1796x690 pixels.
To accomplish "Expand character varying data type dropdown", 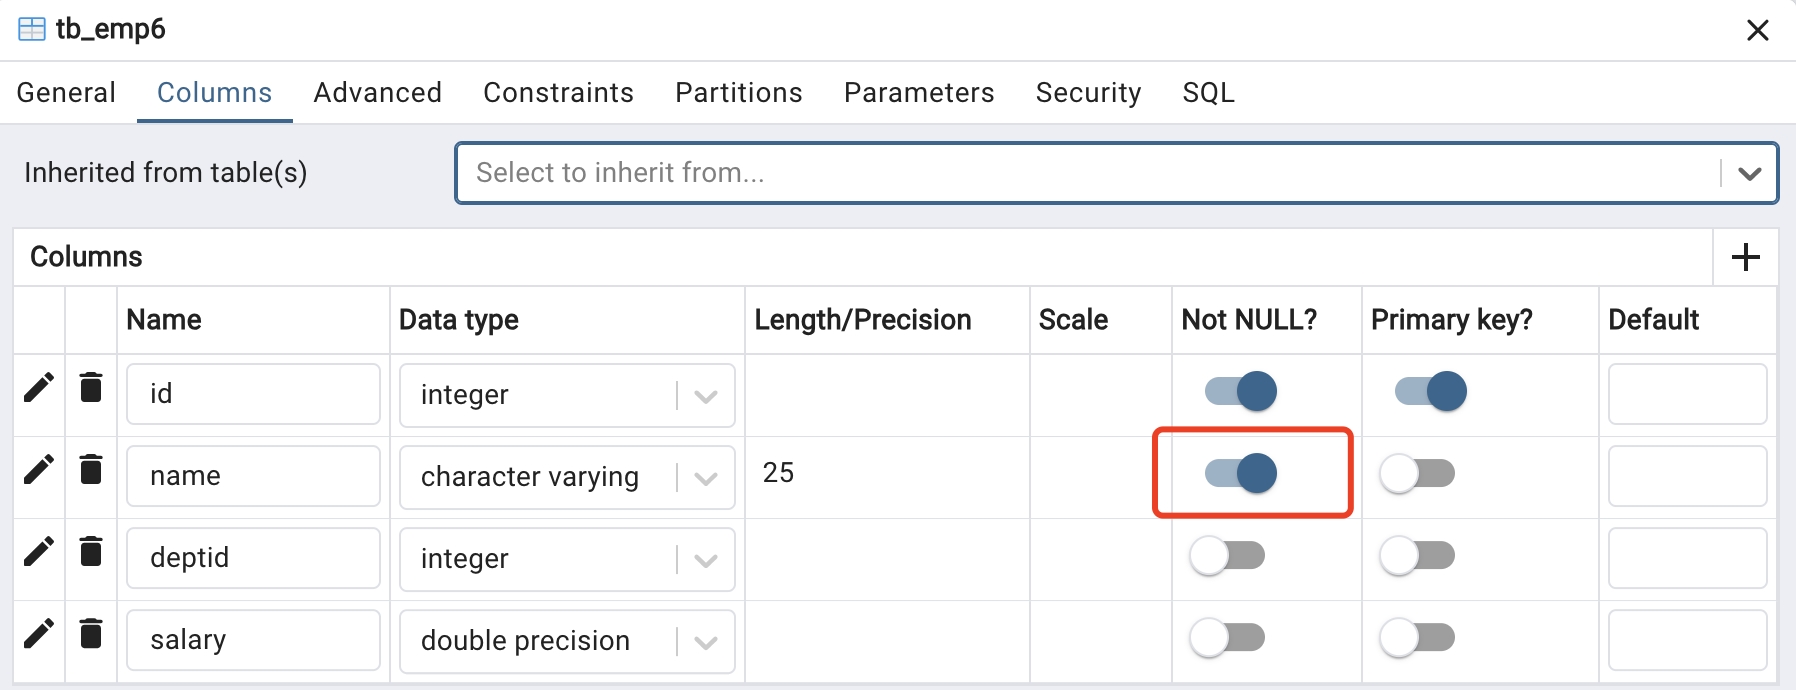I will click(x=706, y=478).
